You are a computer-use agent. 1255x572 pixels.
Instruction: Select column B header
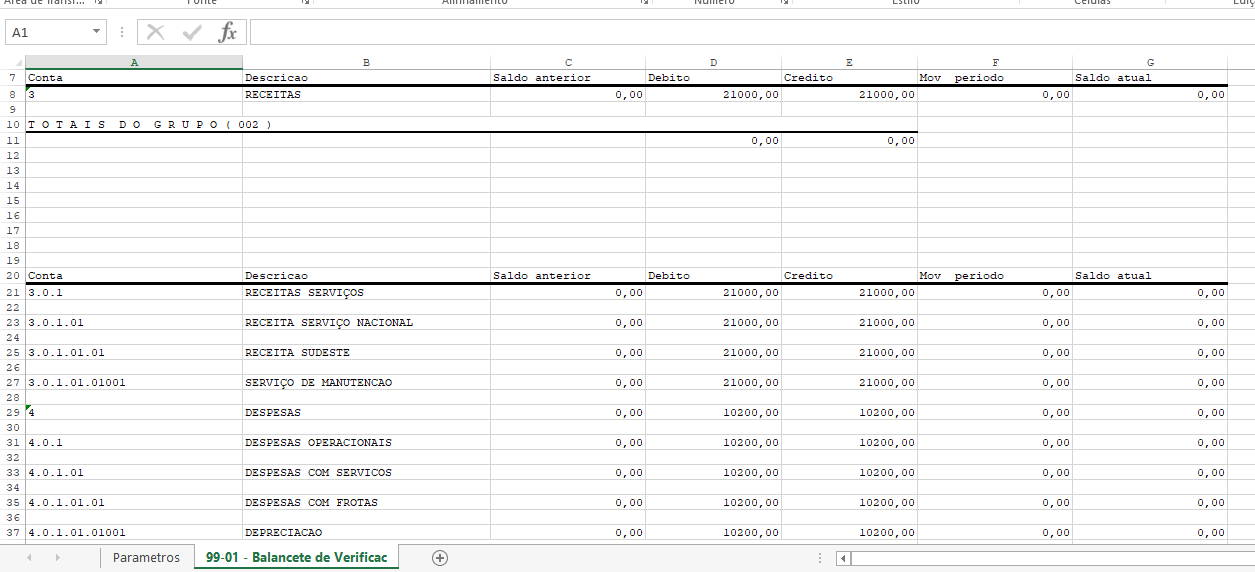tap(366, 62)
